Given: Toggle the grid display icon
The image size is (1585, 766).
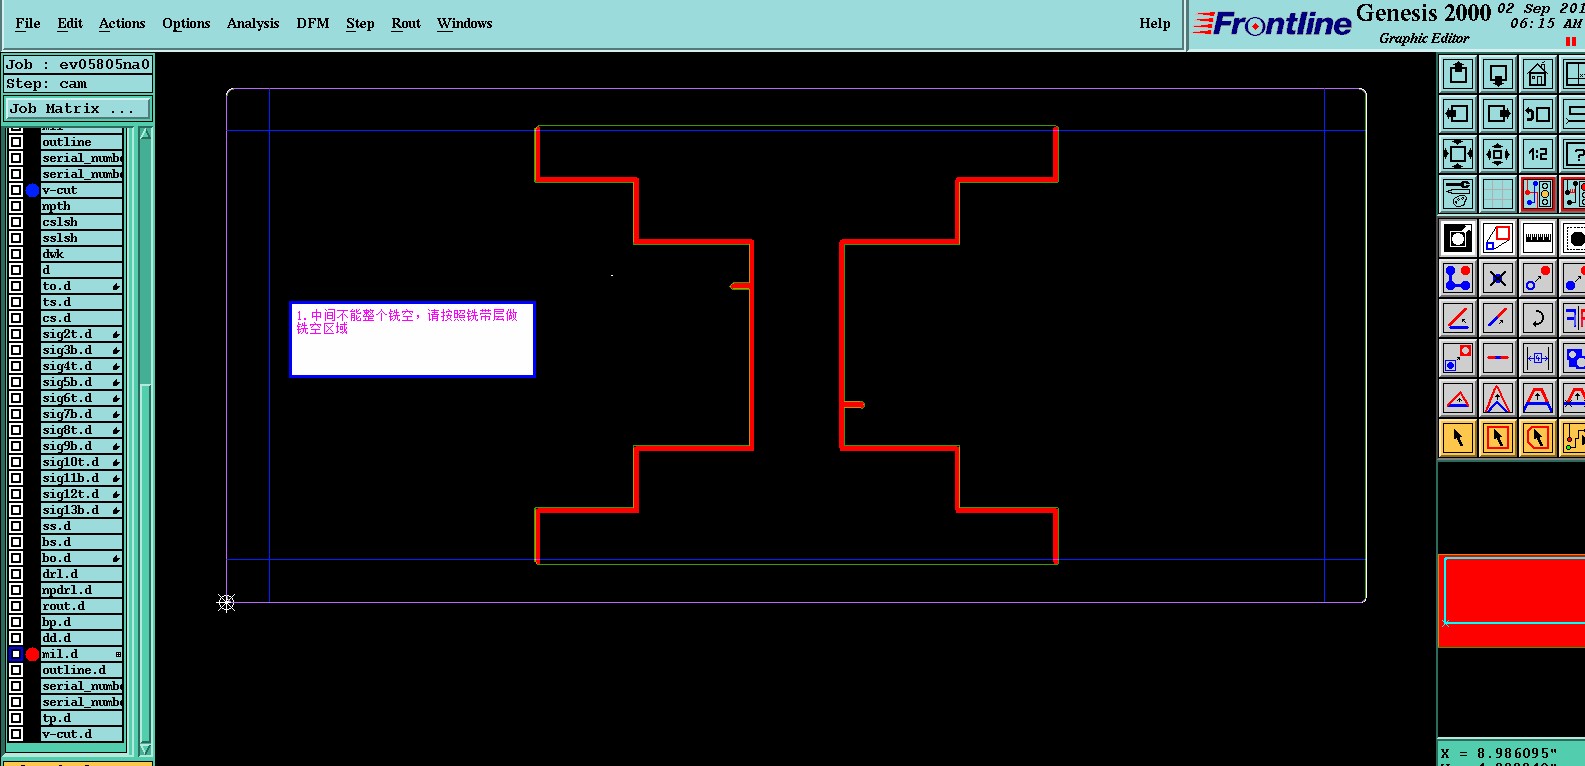Looking at the screenshot, I should [1498, 194].
